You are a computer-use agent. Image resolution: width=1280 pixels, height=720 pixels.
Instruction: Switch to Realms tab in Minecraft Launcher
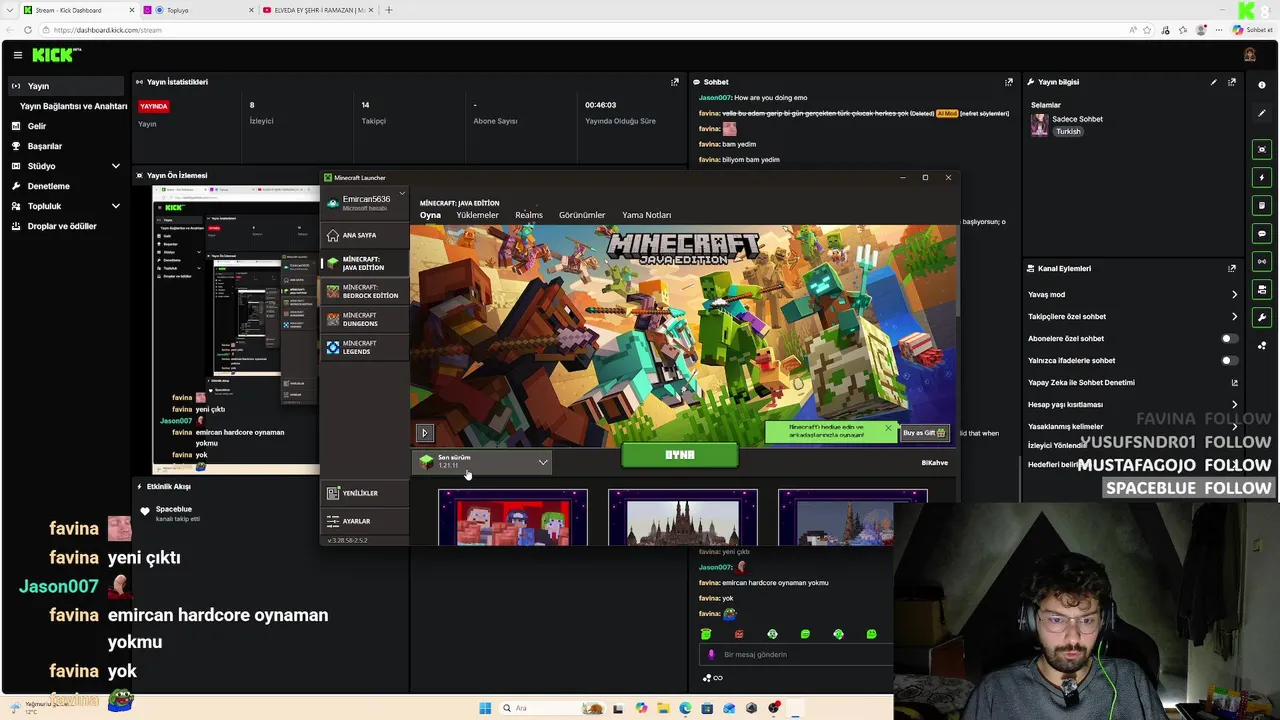click(529, 215)
